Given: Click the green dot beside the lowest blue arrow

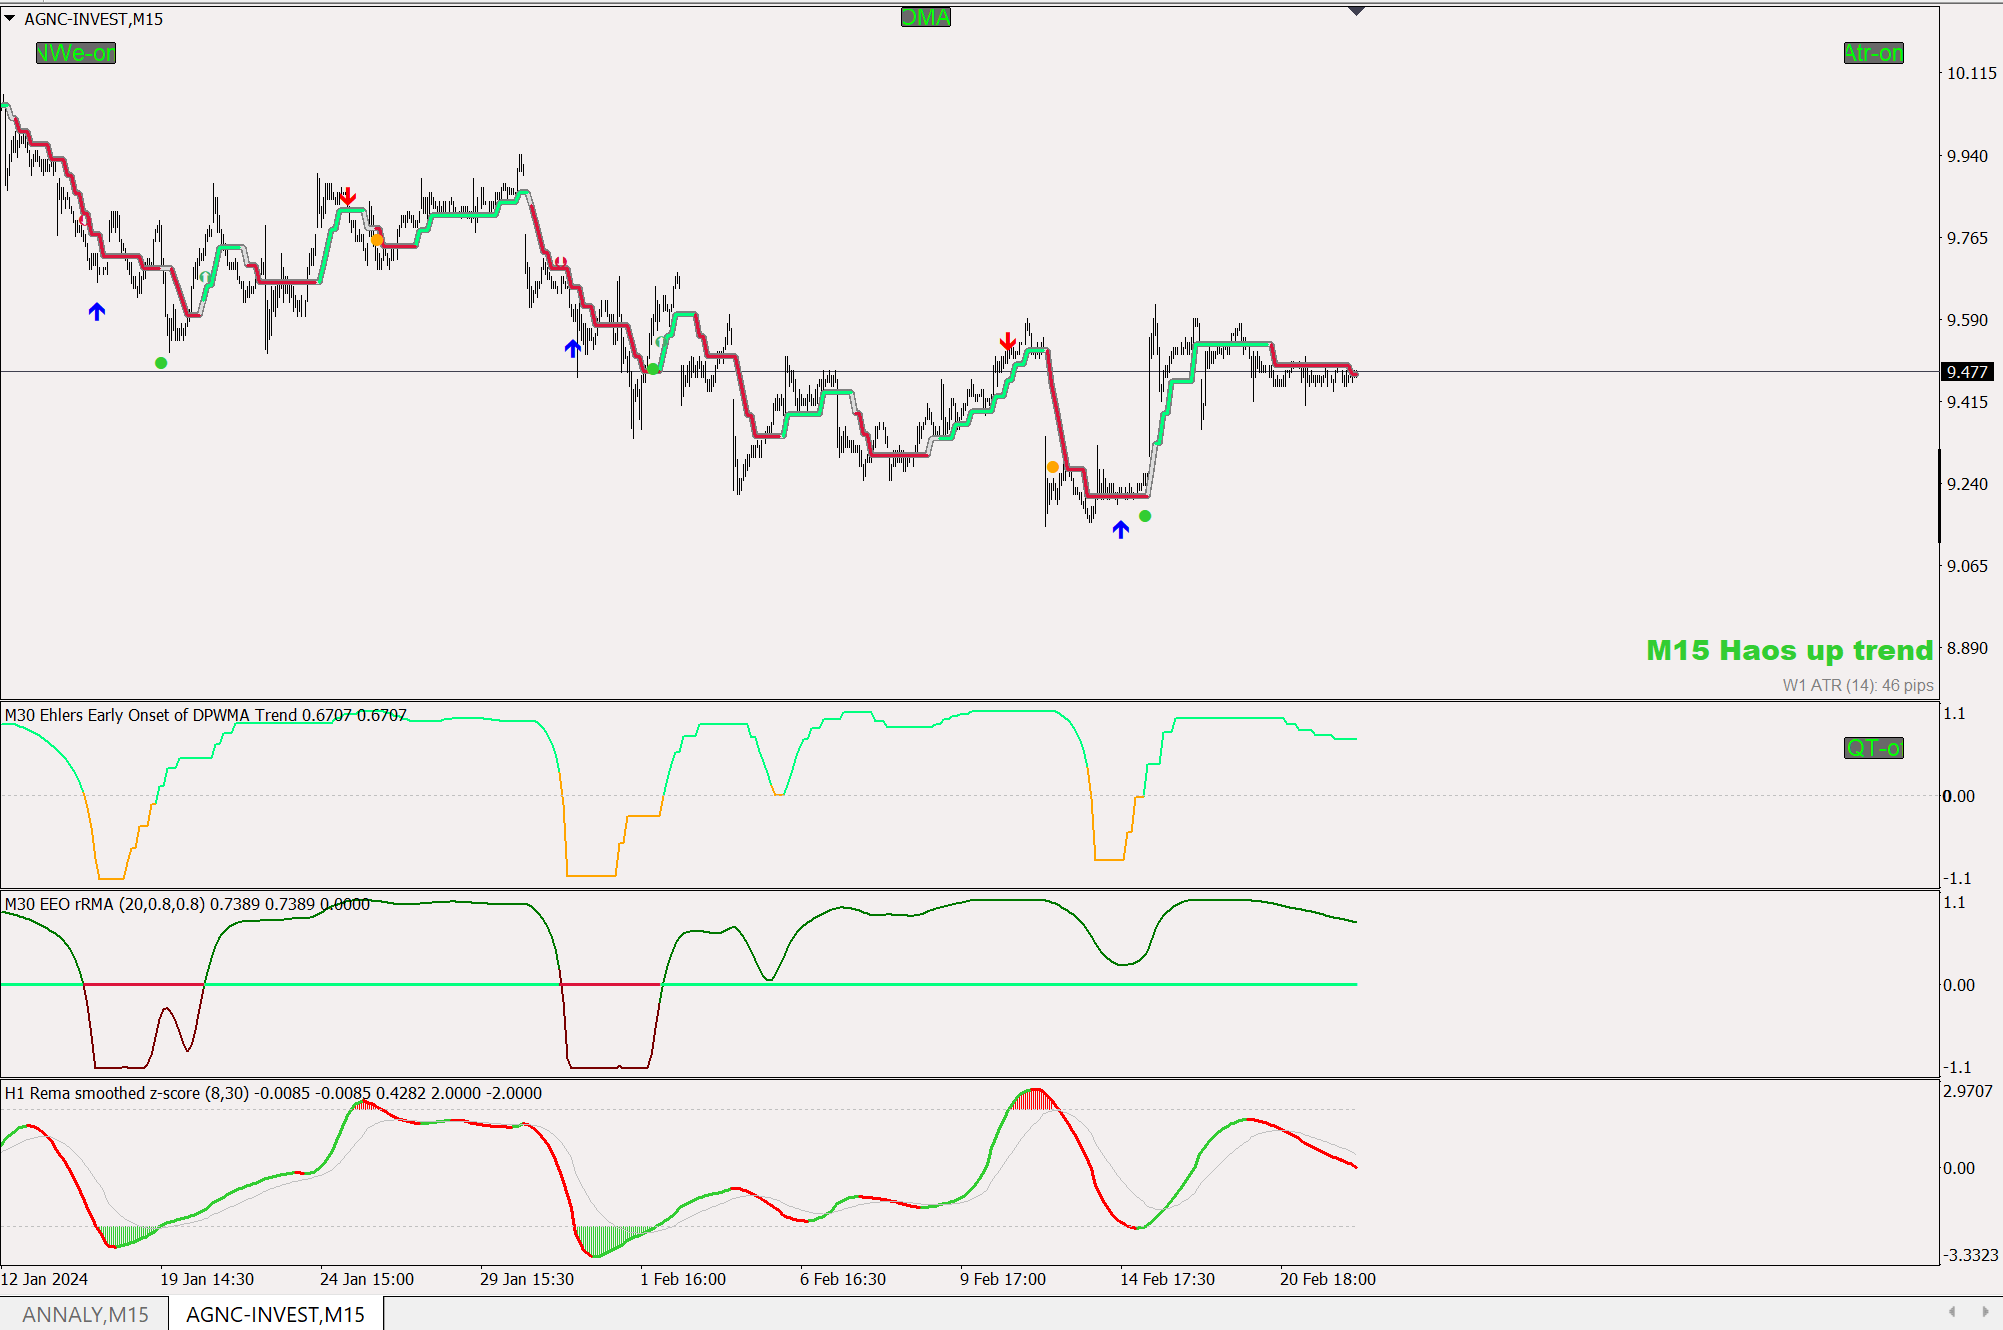Looking at the screenshot, I should pyautogui.click(x=1145, y=516).
